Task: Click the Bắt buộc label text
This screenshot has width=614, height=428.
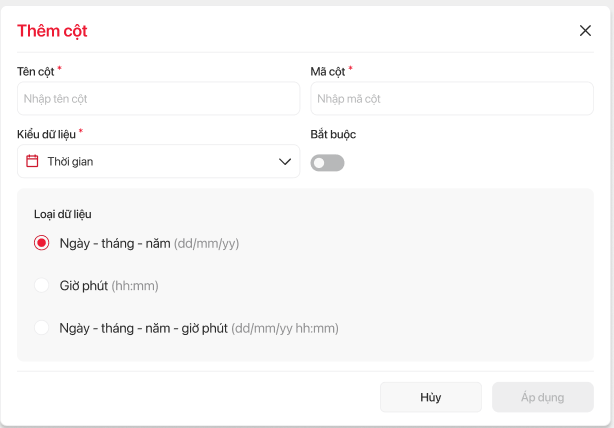Action: tap(333, 134)
